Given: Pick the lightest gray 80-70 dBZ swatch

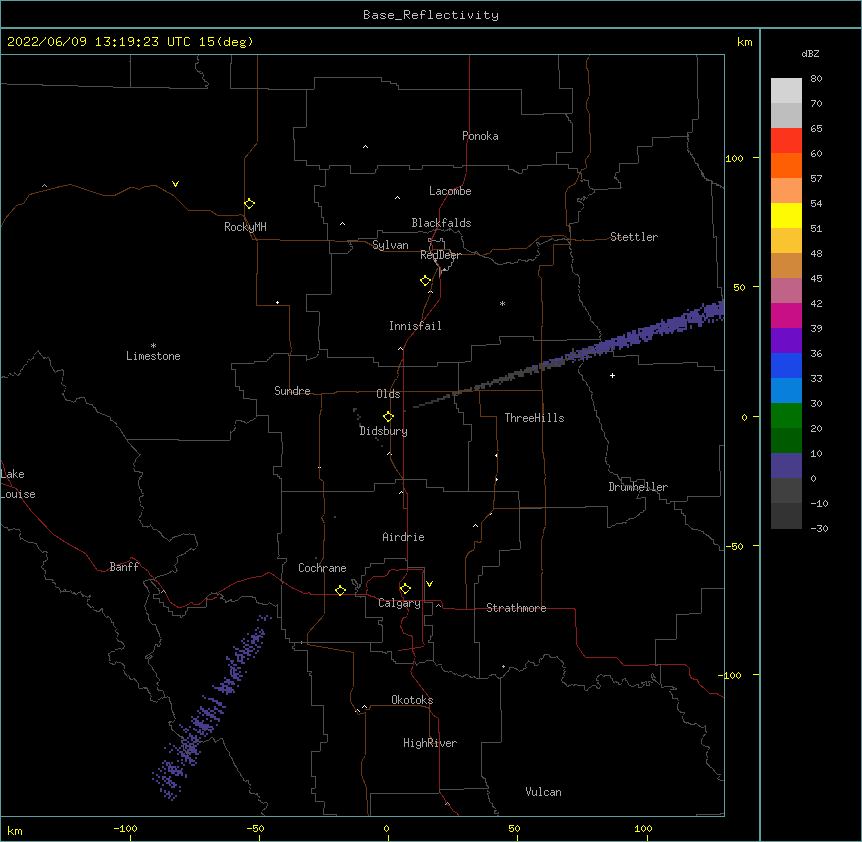Looking at the screenshot, I should 786,91.
